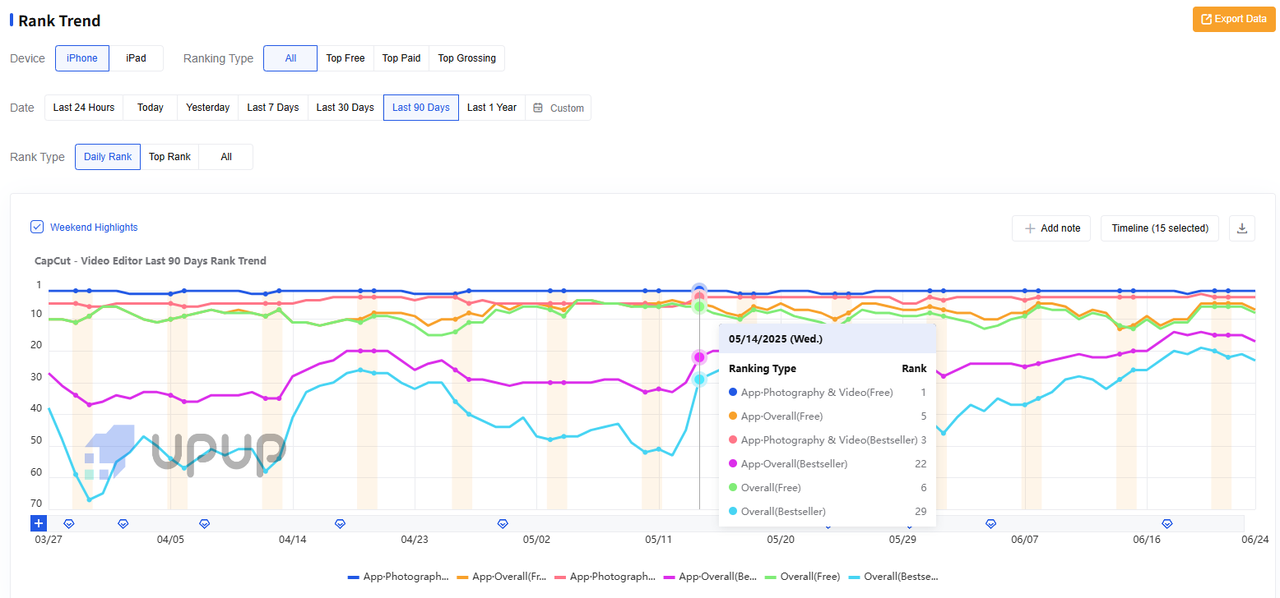Click the Export Data button

point(1234,19)
